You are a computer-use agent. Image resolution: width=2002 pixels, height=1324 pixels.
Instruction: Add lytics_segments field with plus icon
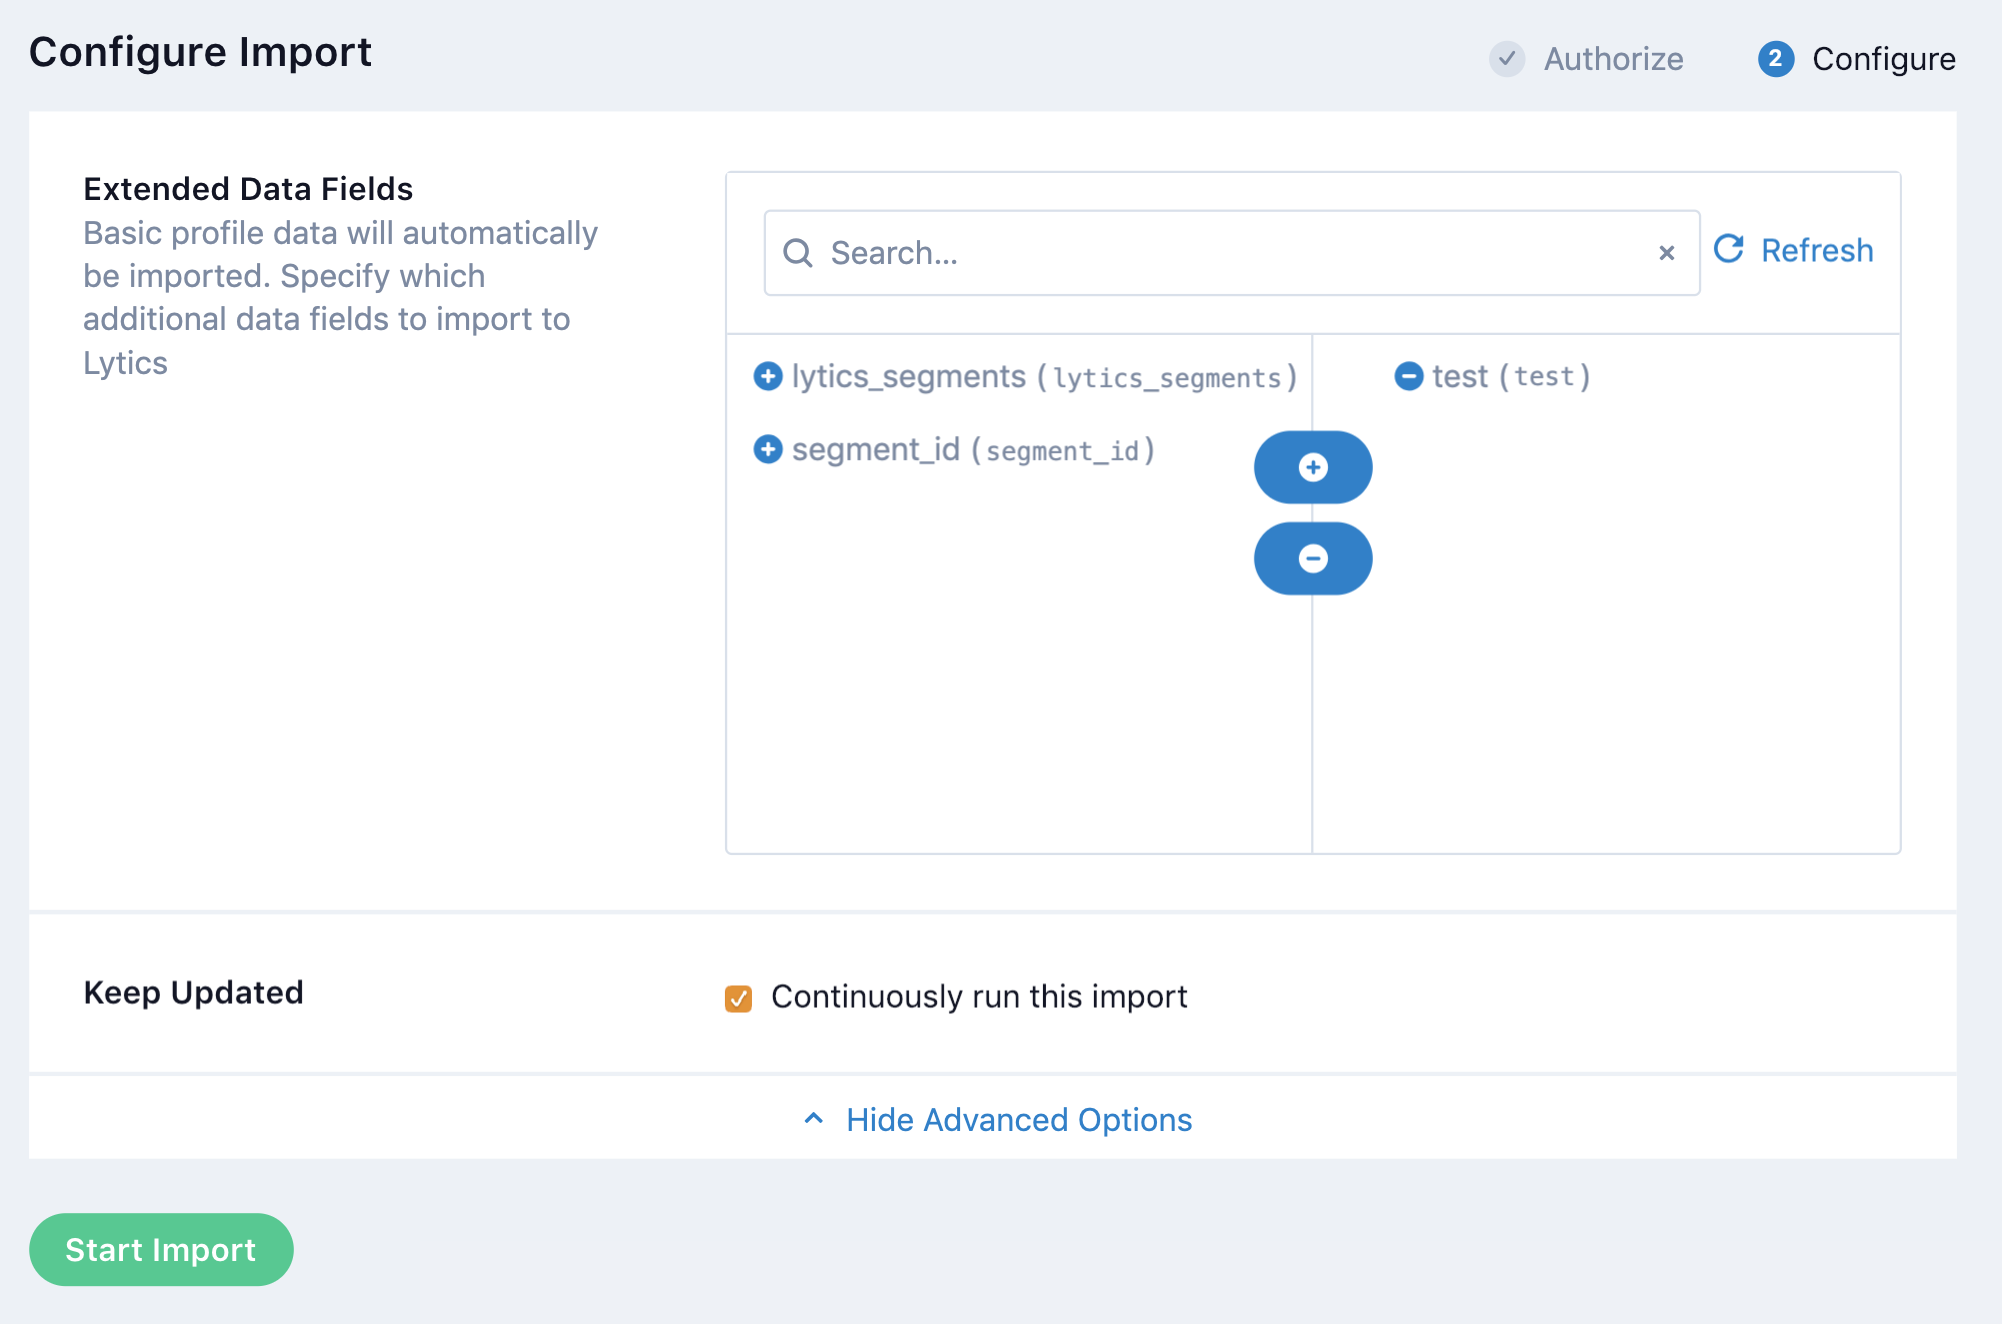(768, 376)
